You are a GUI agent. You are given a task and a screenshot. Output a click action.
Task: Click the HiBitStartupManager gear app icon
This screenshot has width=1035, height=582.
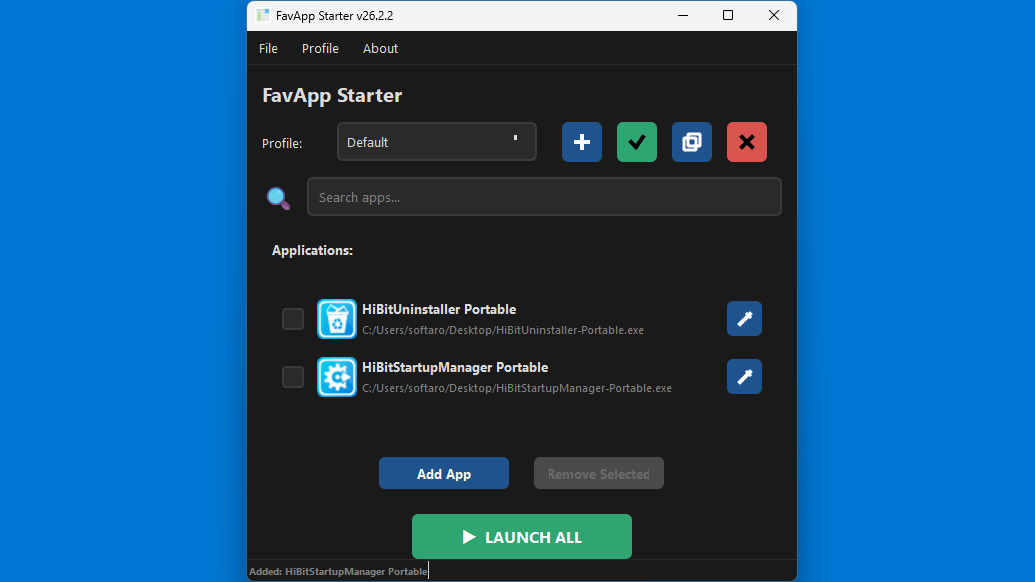tap(337, 377)
